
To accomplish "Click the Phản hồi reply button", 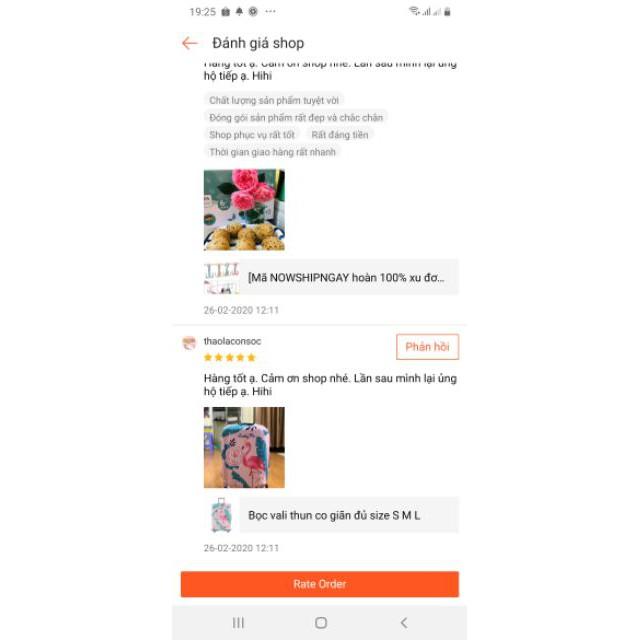I will (x=427, y=347).
